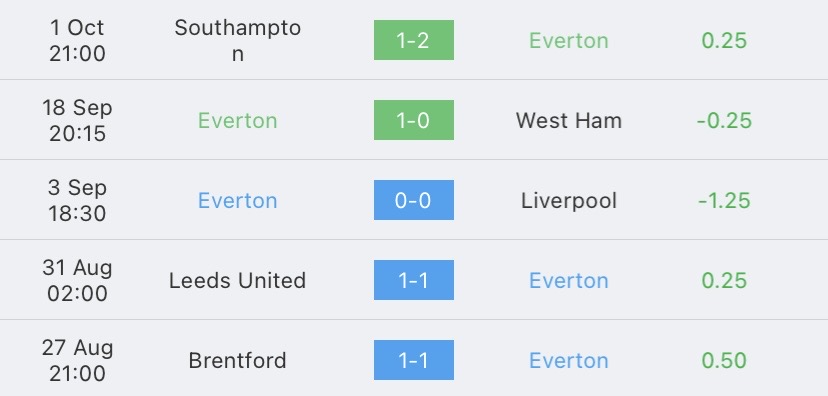
Task: Open the 1-0 Everton vs West Ham score
Action: coord(413,120)
